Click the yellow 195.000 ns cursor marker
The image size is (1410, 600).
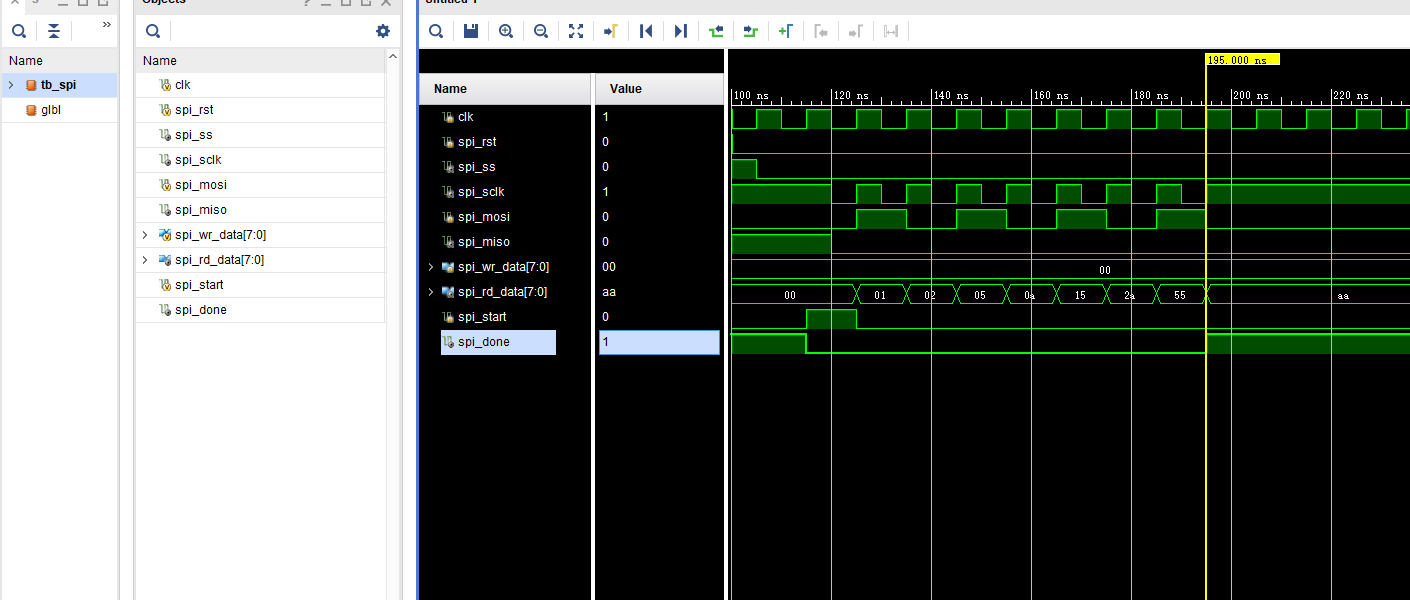click(x=1241, y=60)
